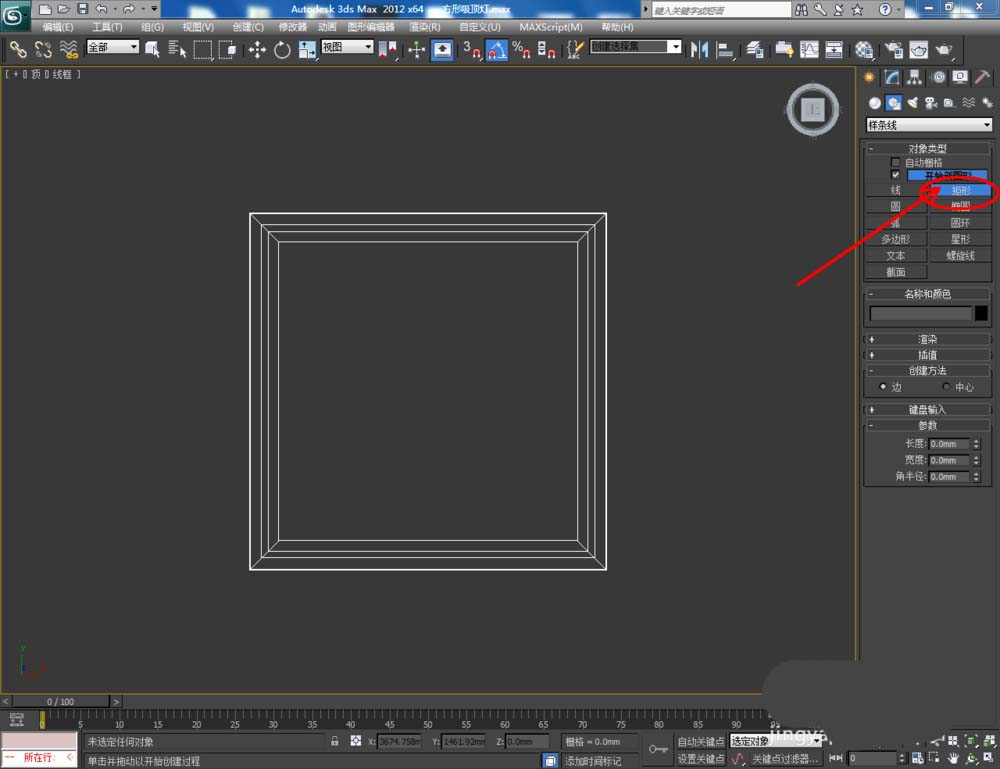Click the Mirror tool icon
Viewport: 1000px width, 769px height.
[699, 49]
